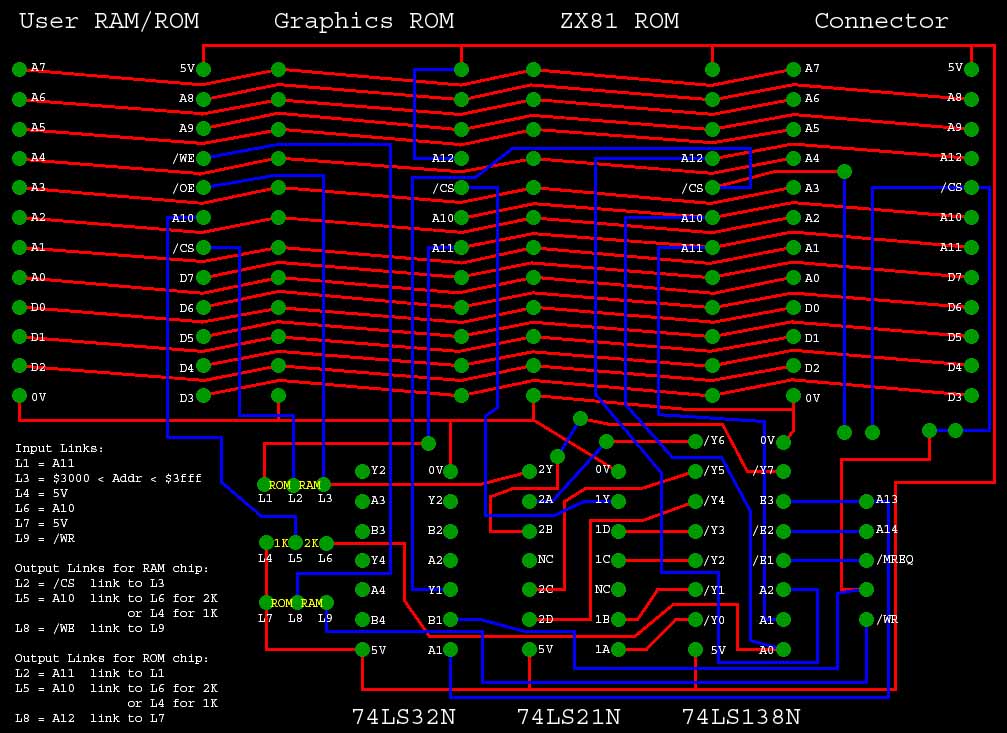Select the A7 pad on User RAM/ROM column

pos(18,69)
